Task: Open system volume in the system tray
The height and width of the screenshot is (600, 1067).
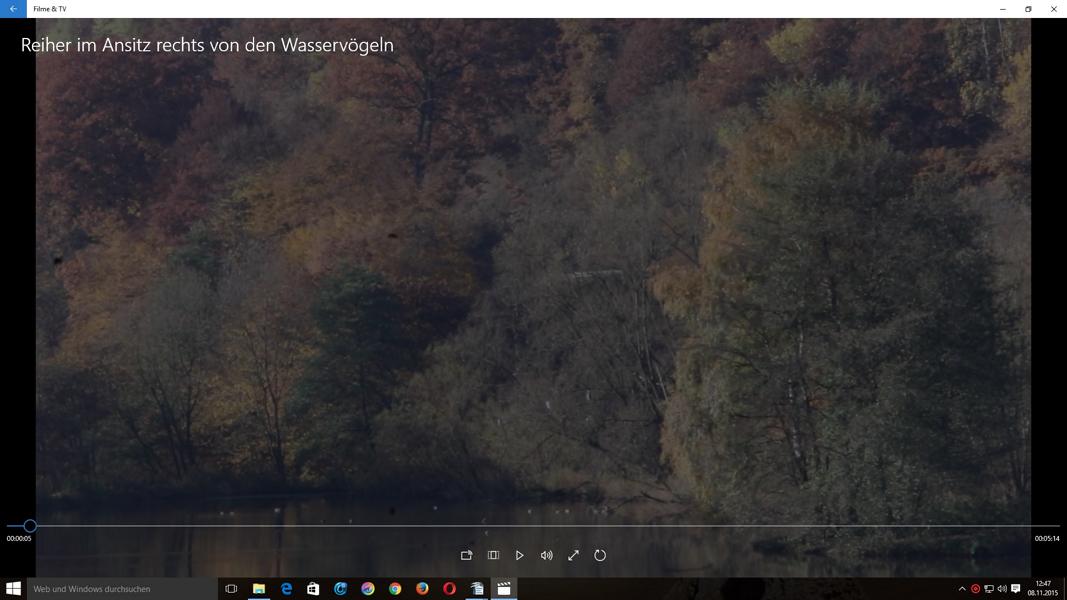Action: [x=1002, y=588]
